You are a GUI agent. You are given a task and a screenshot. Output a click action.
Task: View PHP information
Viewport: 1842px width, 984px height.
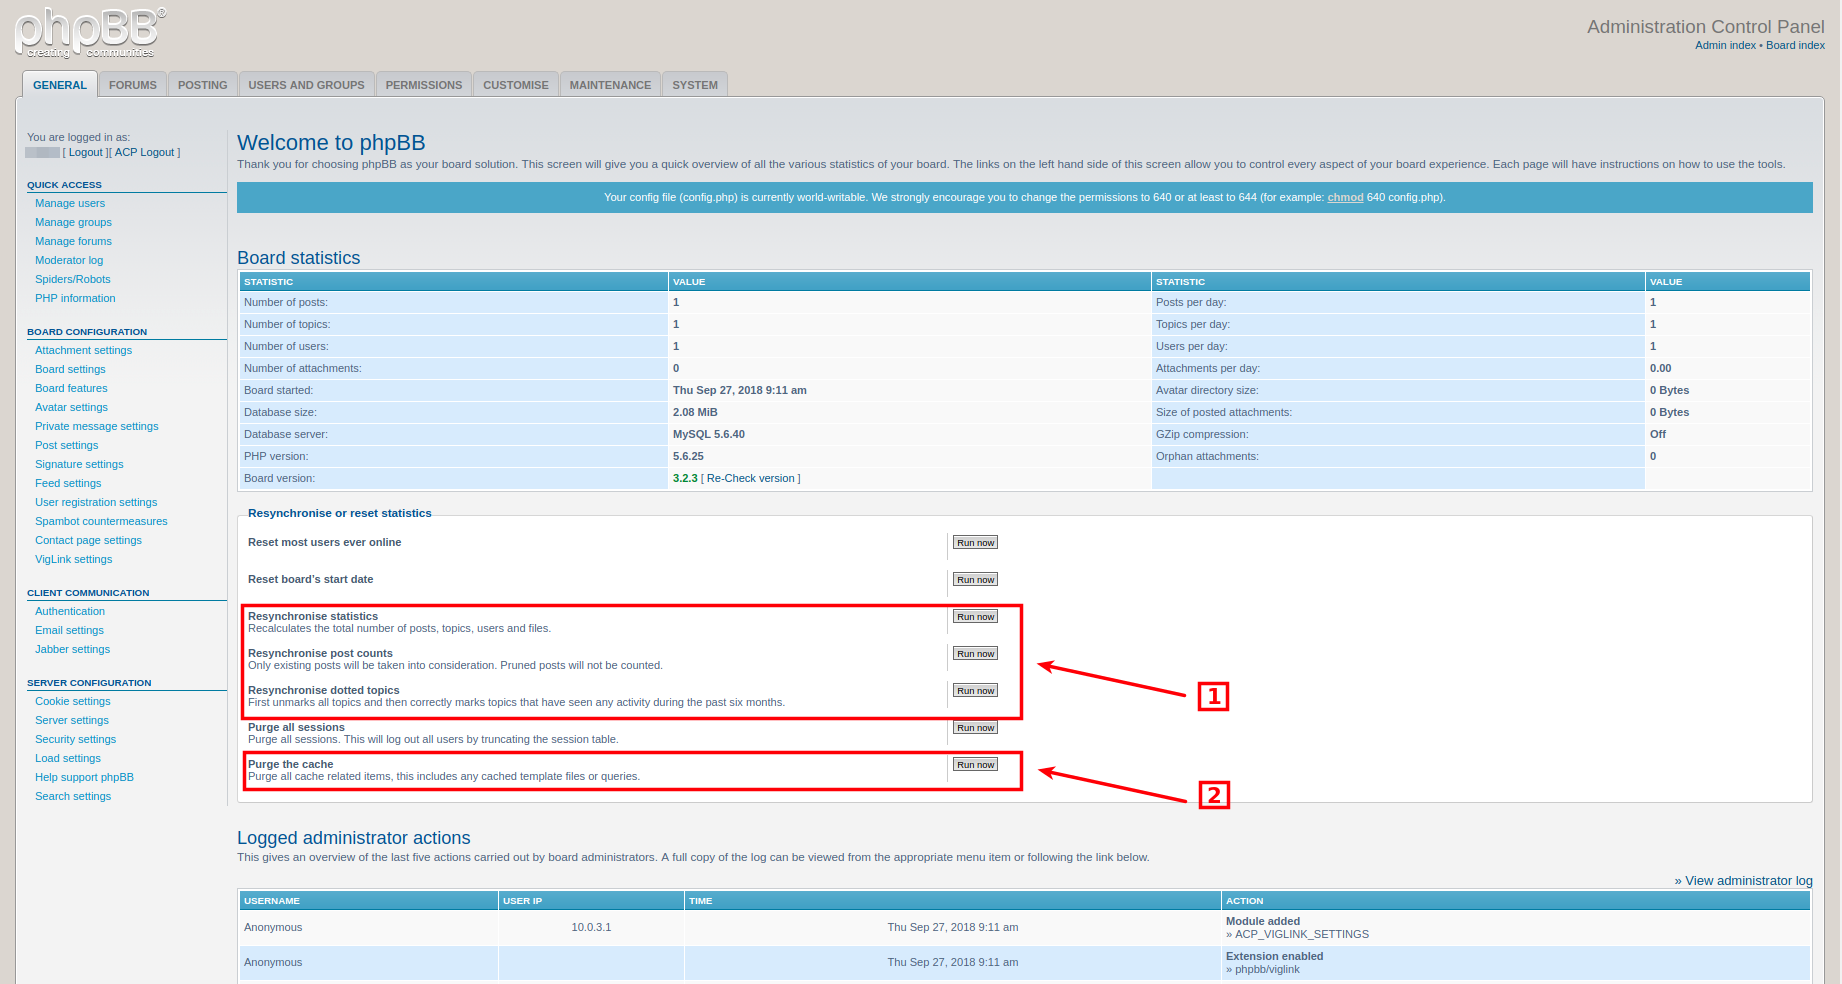pyautogui.click(x=75, y=298)
